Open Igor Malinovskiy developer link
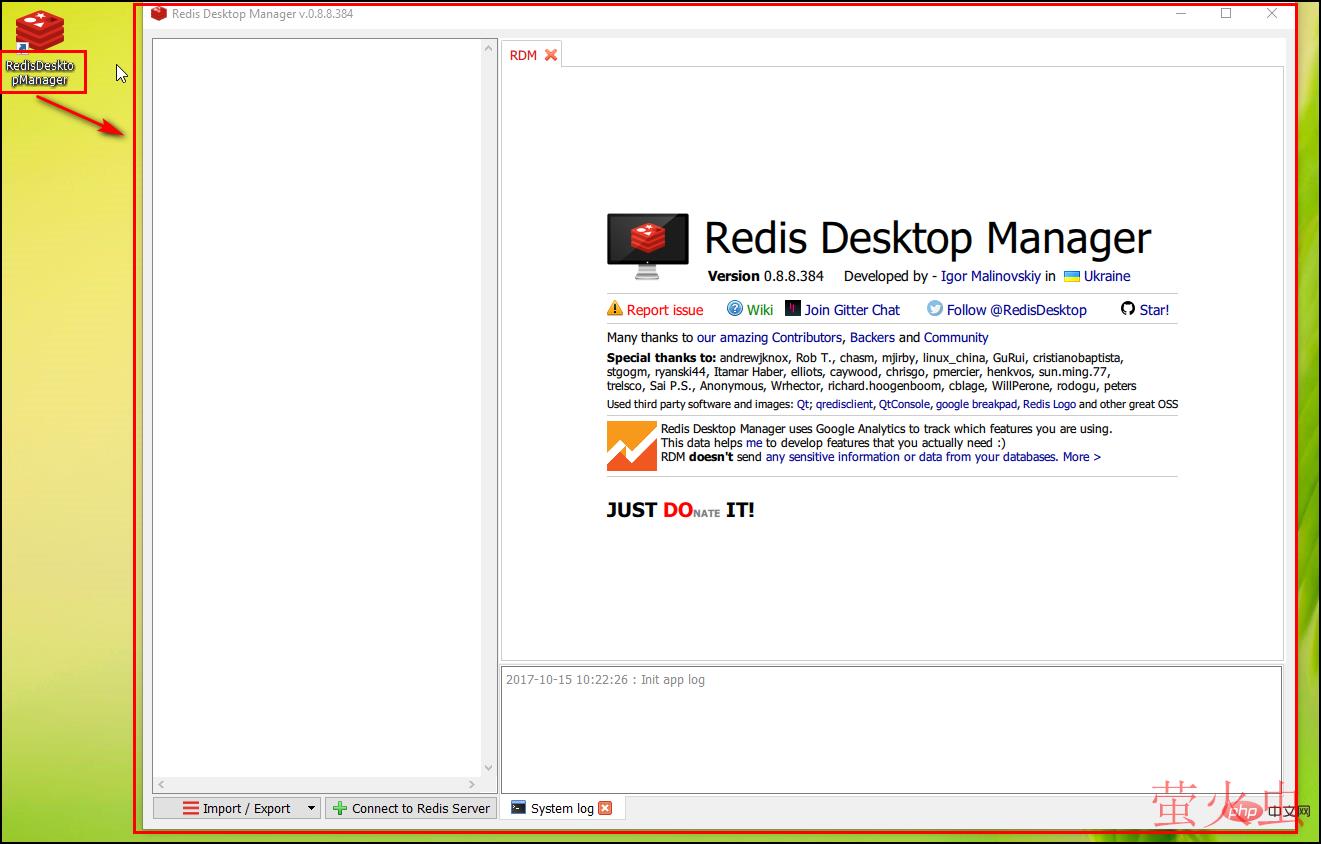The width and height of the screenshot is (1321, 844). (x=991, y=276)
